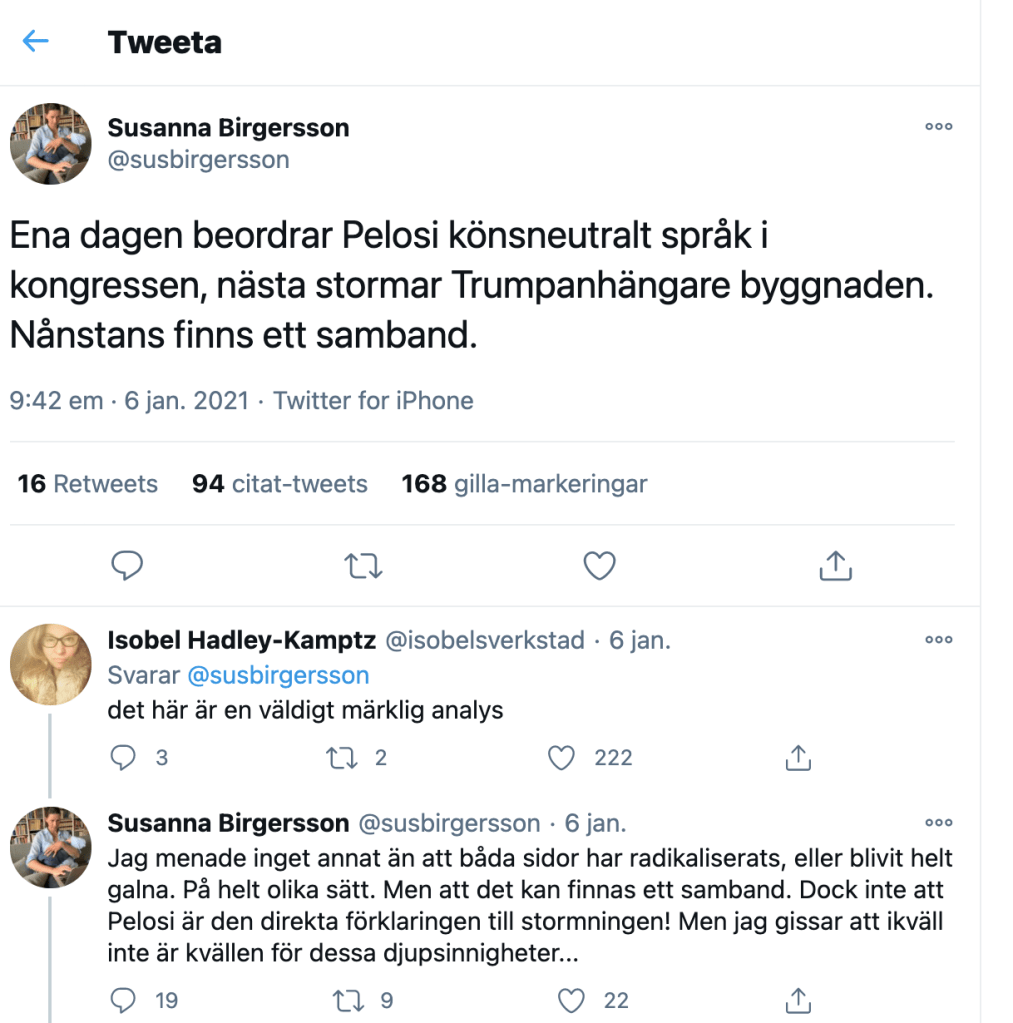
Task: Like the main tweet with heart icon
Action: (x=599, y=566)
